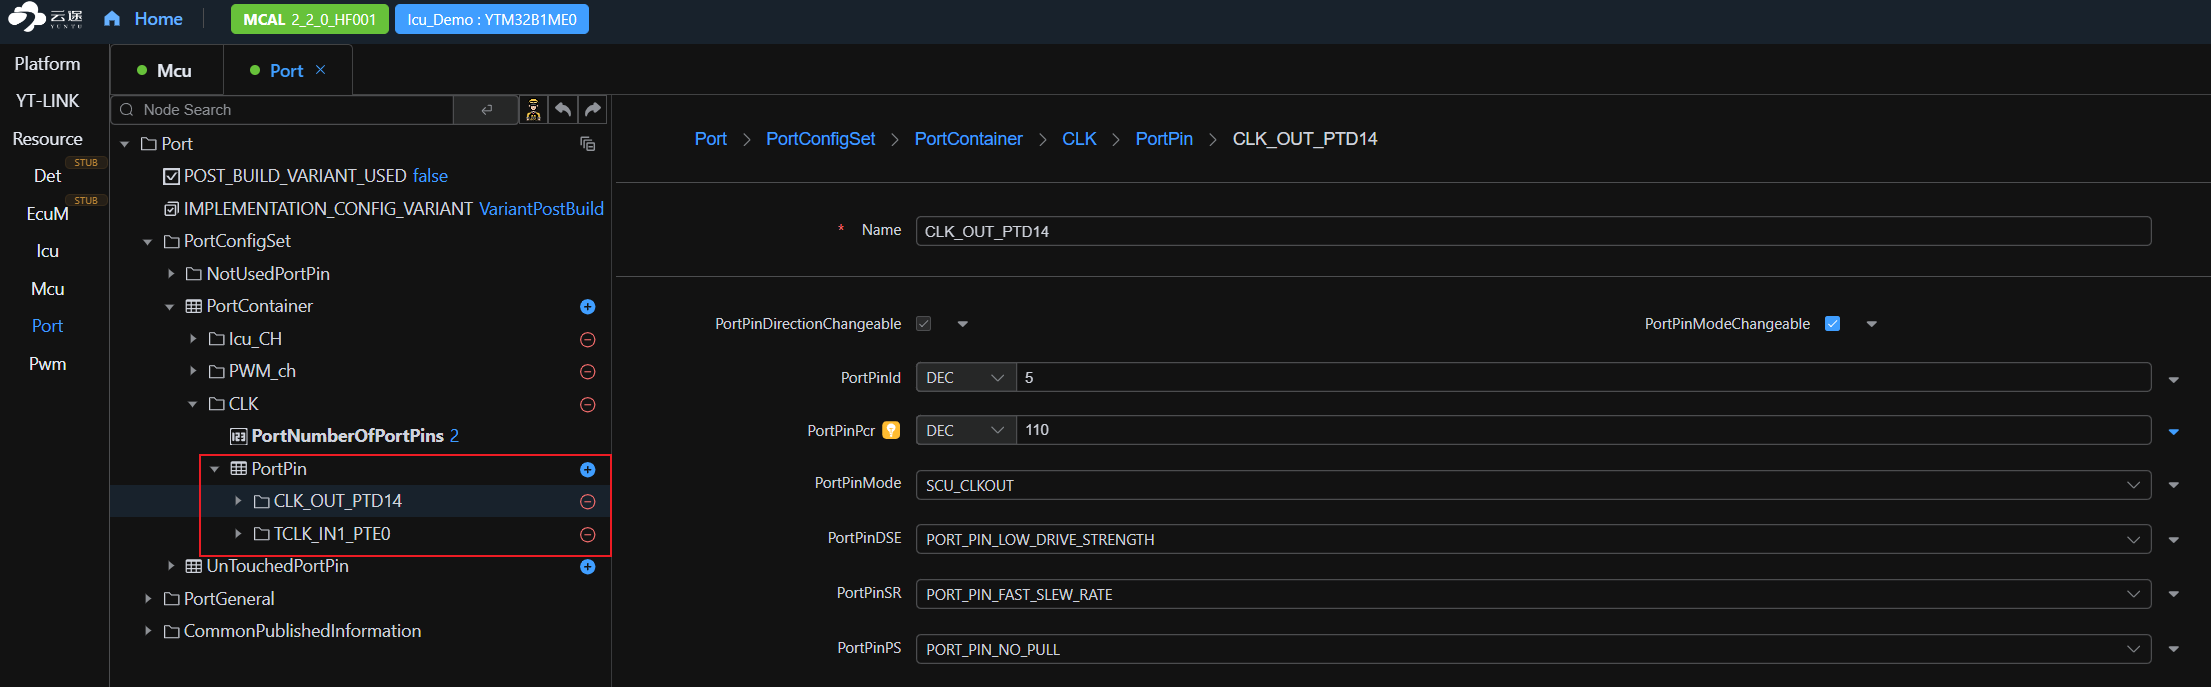Click the Name input field CLK_OUT_PTD14
Viewport: 2211px width, 687px height.
(x=1533, y=231)
